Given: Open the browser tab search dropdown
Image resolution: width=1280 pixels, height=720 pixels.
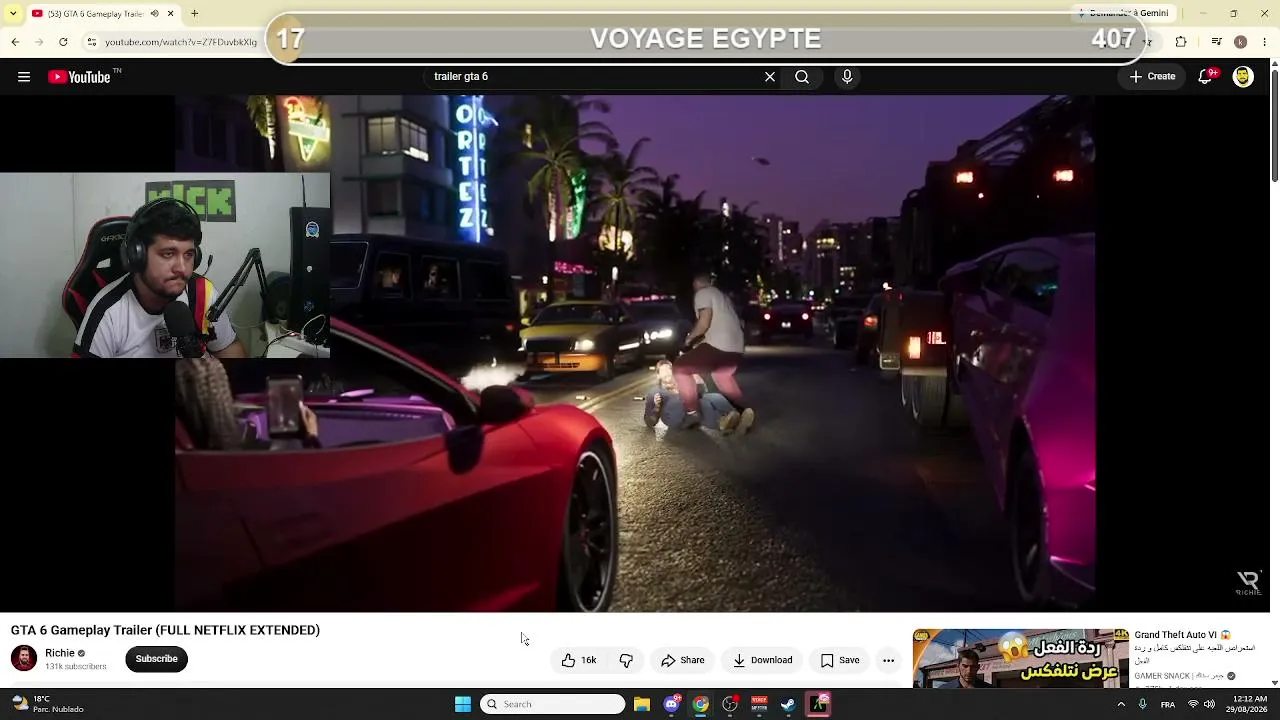Looking at the screenshot, I should click(x=12, y=14).
